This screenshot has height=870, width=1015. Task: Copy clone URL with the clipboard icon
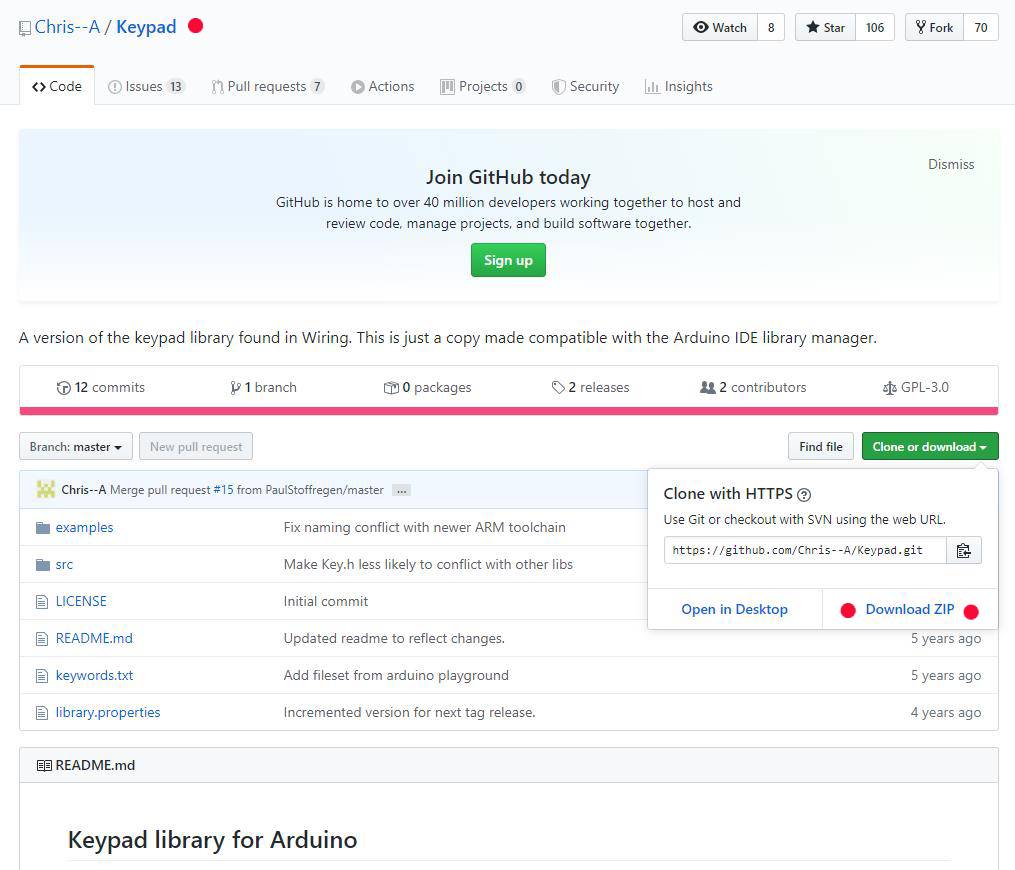pos(963,550)
